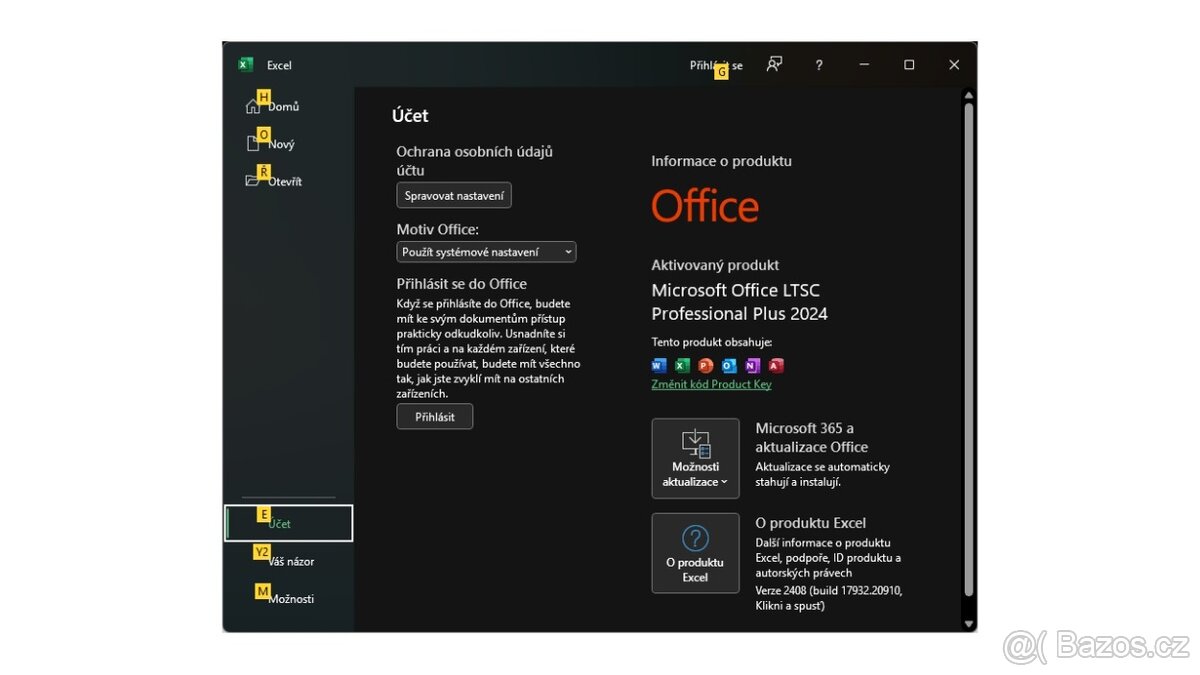
Task: Click the Microsoft Office LTSC Professional Plus 2024 text
Action: point(739,302)
